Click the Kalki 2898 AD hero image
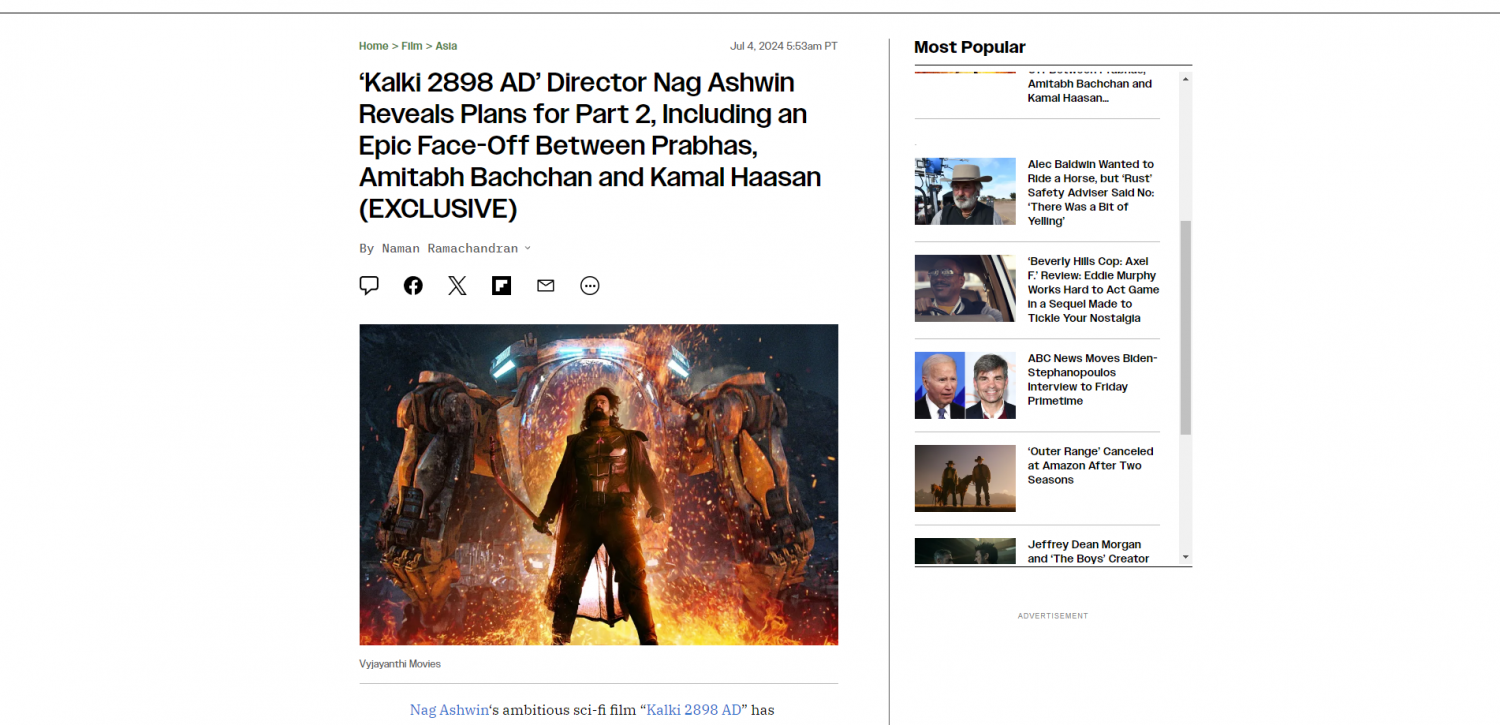 [x=598, y=484]
